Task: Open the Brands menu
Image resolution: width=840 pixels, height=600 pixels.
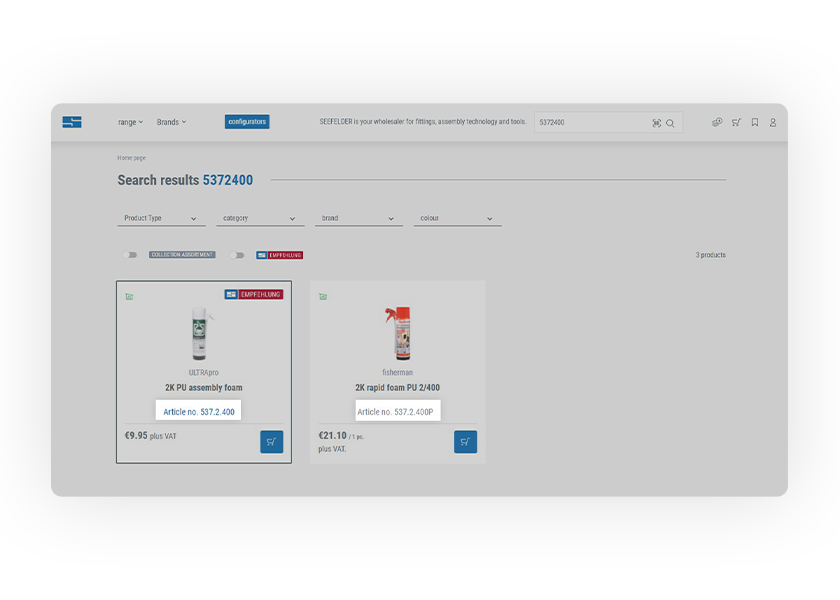Action: 171,122
